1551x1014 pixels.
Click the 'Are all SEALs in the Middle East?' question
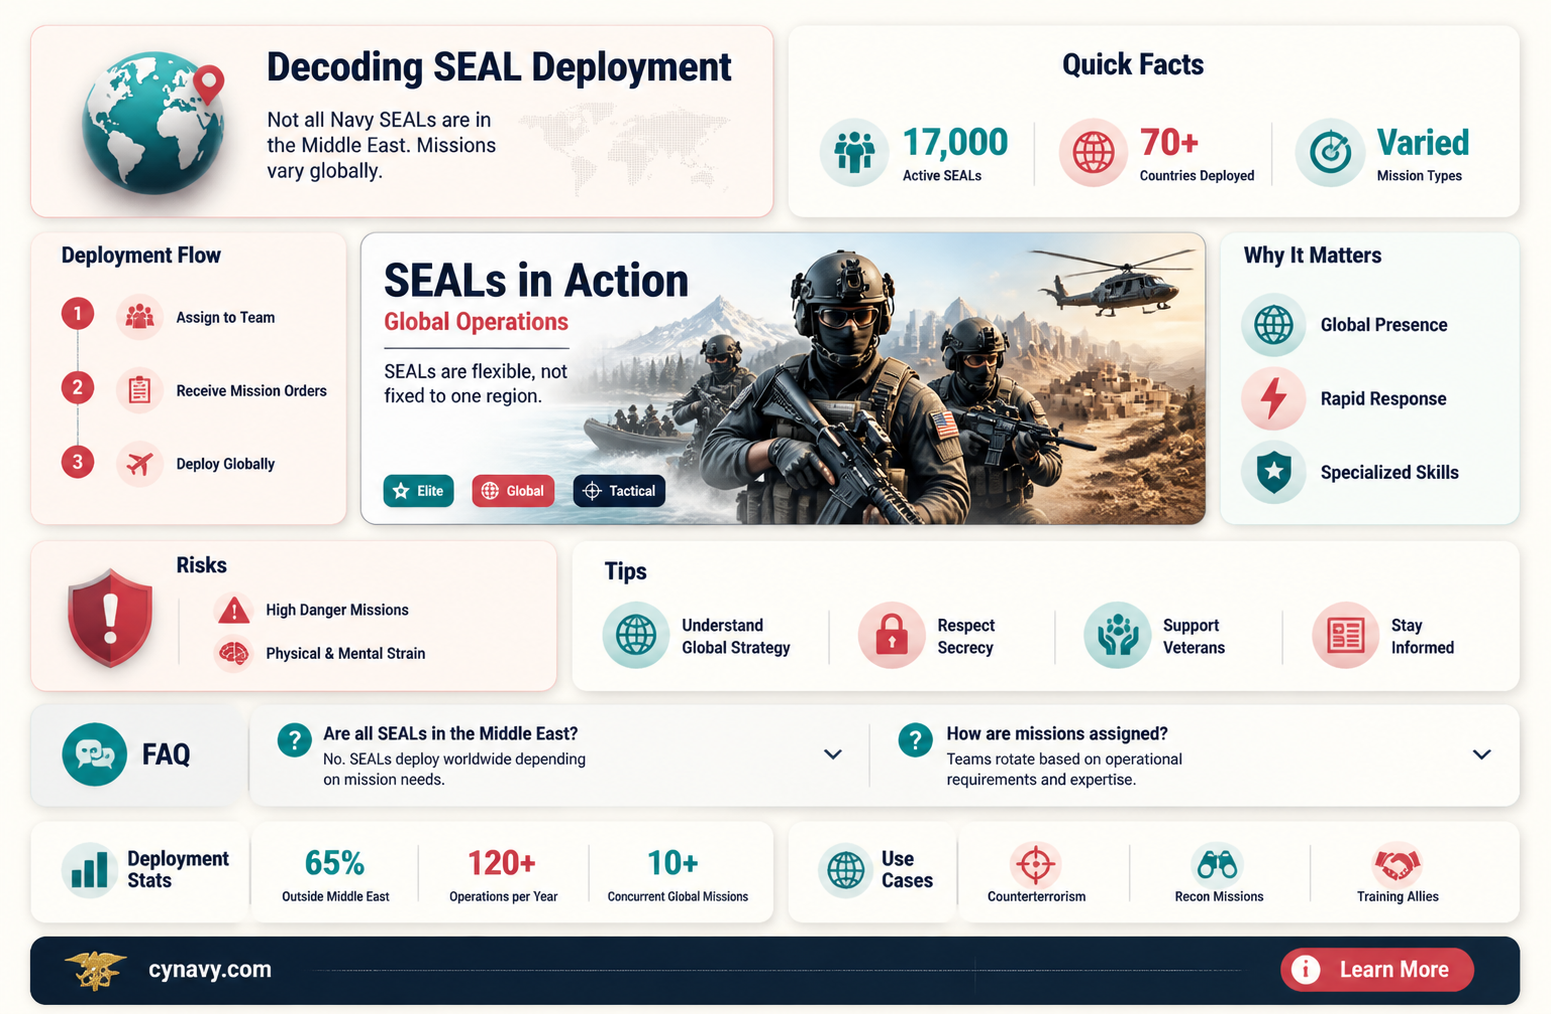click(450, 734)
